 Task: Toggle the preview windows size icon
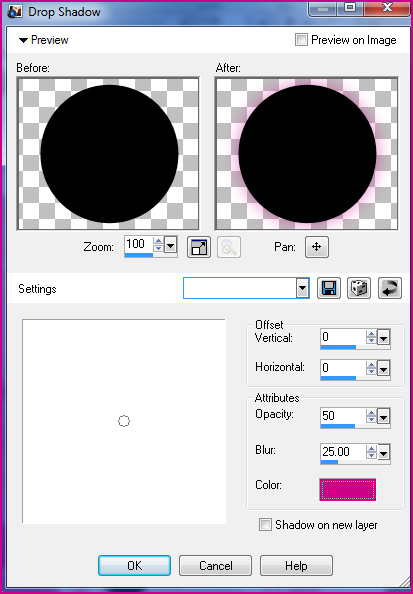pos(199,247)
